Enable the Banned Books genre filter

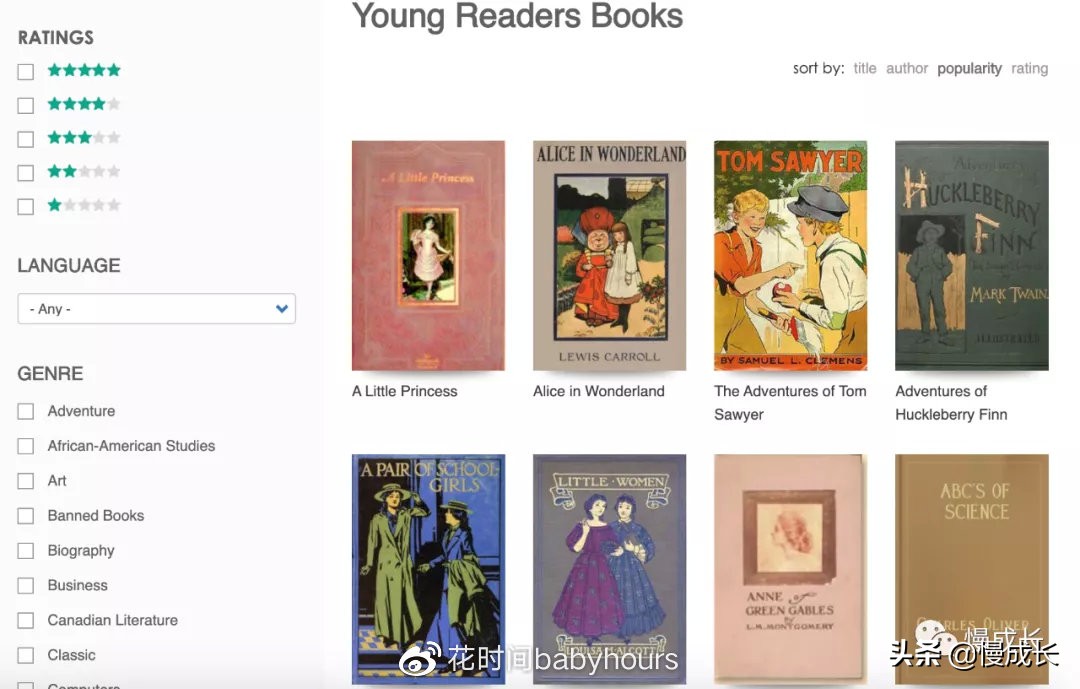[x=25, y=516]
